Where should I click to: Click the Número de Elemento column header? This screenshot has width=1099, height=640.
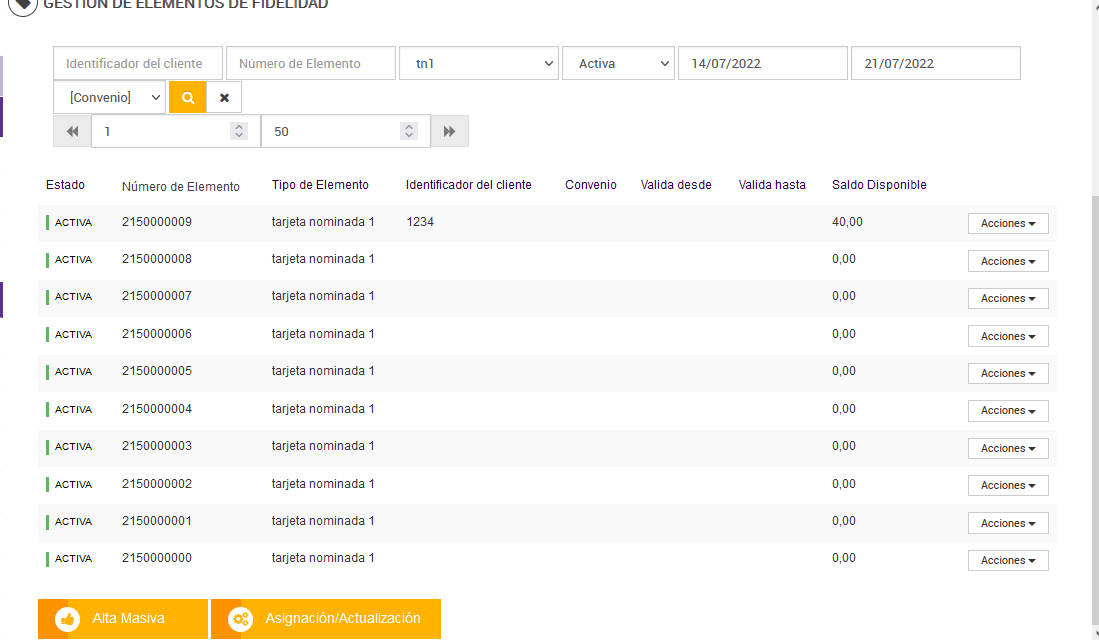tap(181, 186)
